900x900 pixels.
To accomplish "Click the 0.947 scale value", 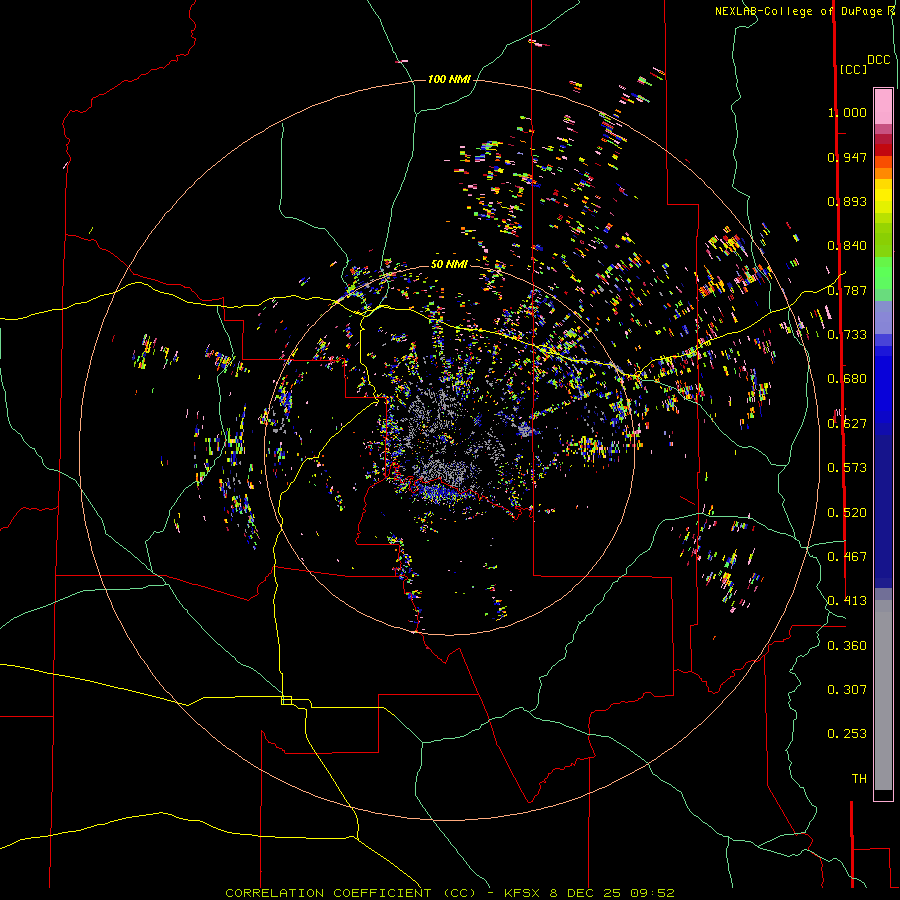I will click(847, 157).
